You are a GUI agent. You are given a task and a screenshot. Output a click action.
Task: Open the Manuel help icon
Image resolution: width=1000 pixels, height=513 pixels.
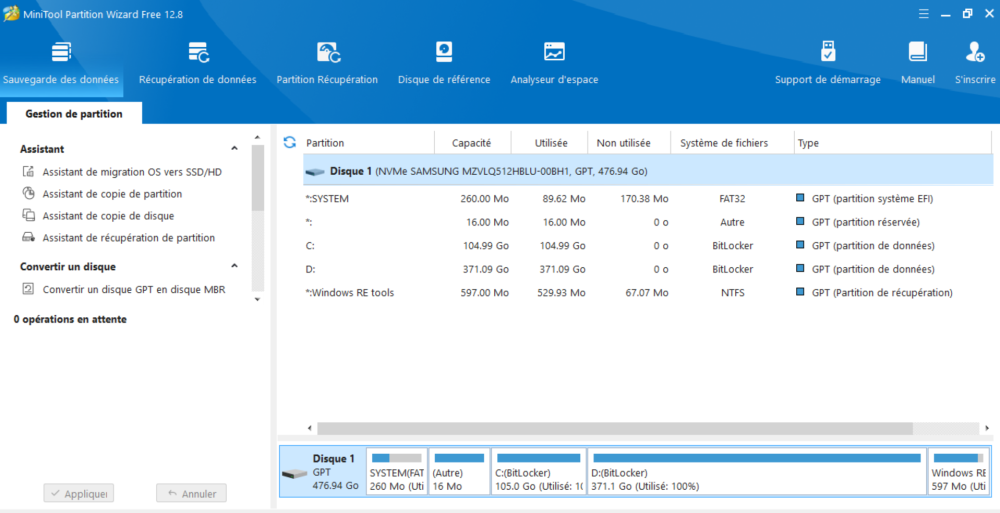[917, 62]
